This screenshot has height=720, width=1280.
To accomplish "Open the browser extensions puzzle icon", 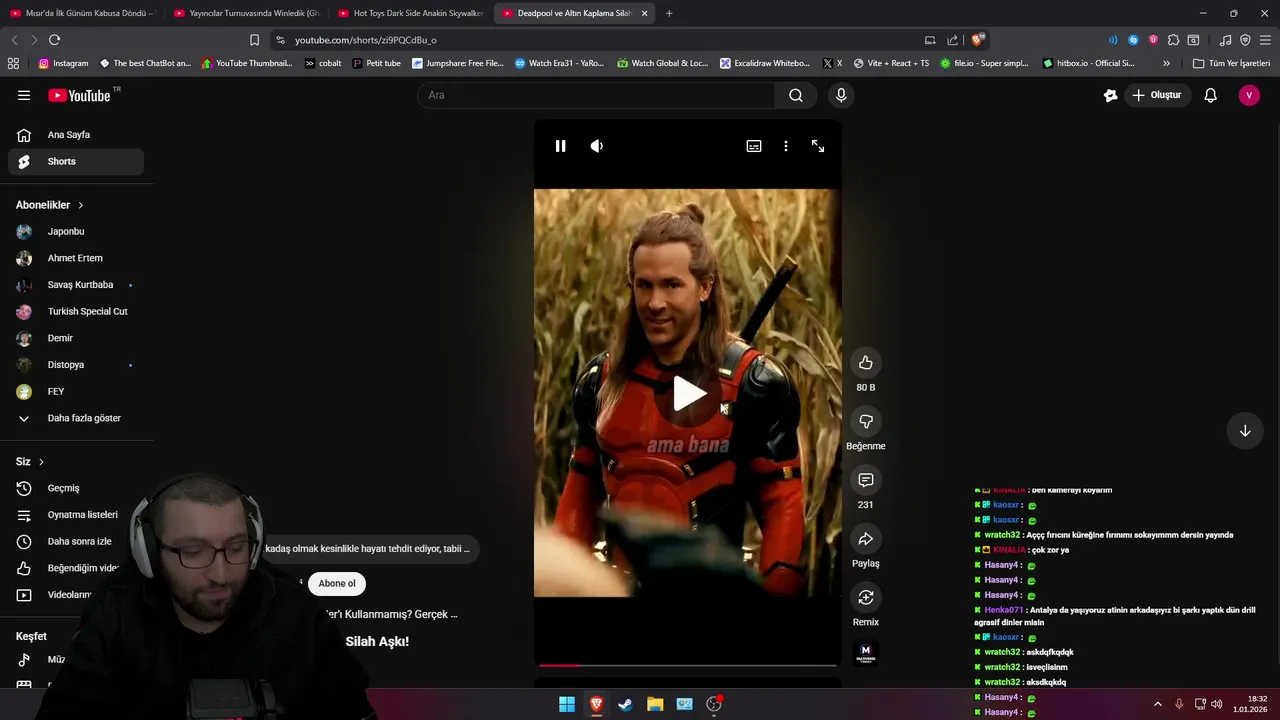I will tap(1173, 40).
